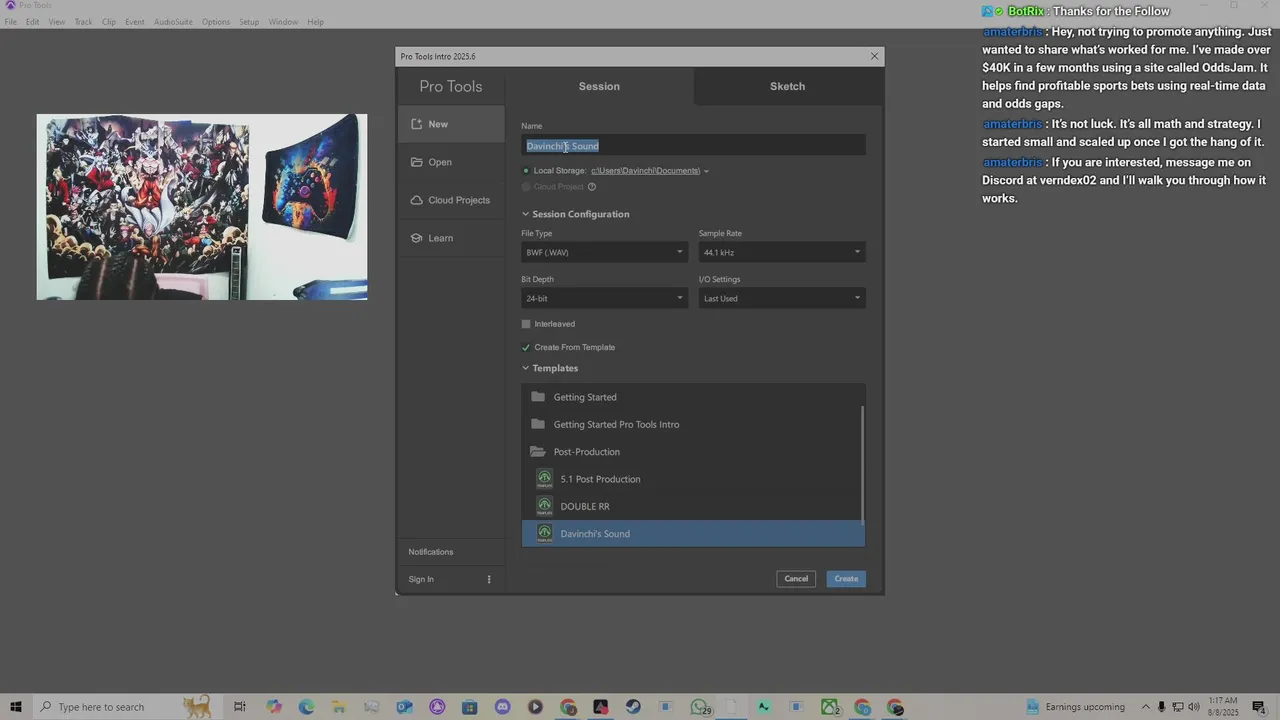Select the New item in the sidebar
The height and width of the screenshot is (720, 1280).
[x=450, y=124]
